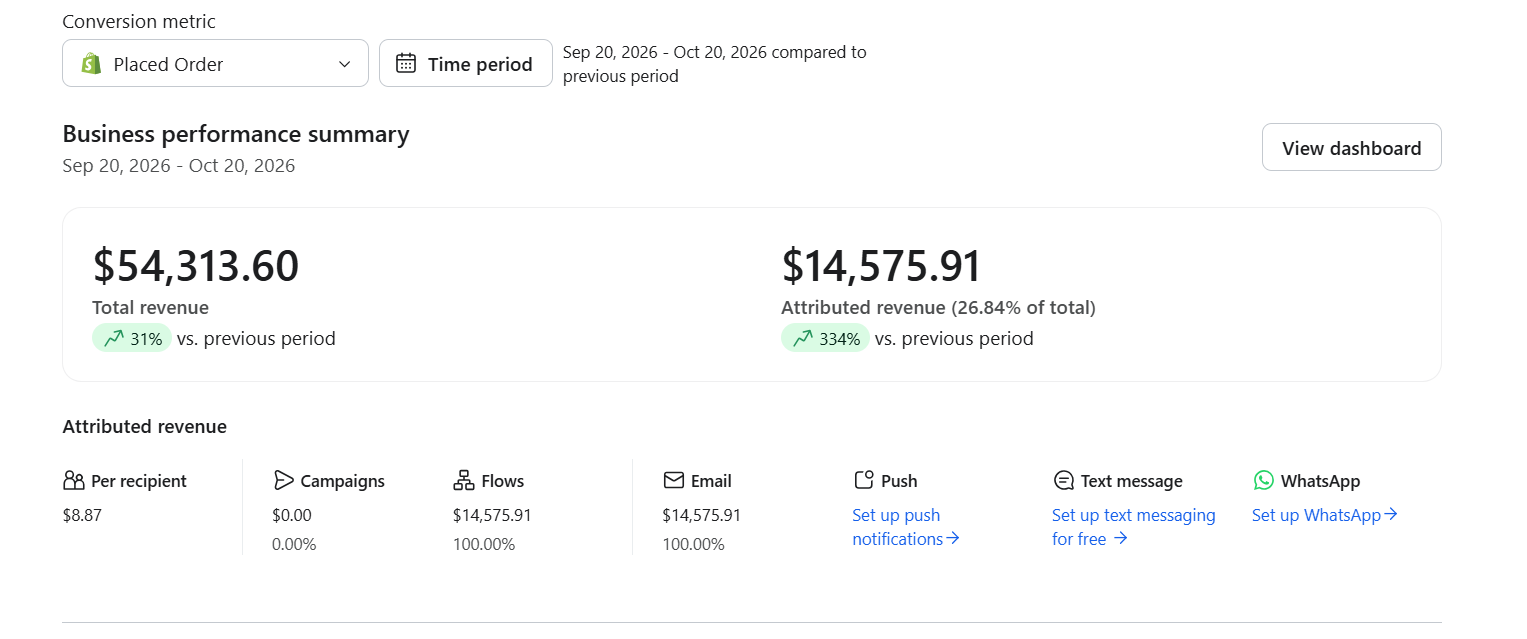Click the Shopify bag icon in metric dropdown
Screen dimensions: 1527x639
coord(91,64)
